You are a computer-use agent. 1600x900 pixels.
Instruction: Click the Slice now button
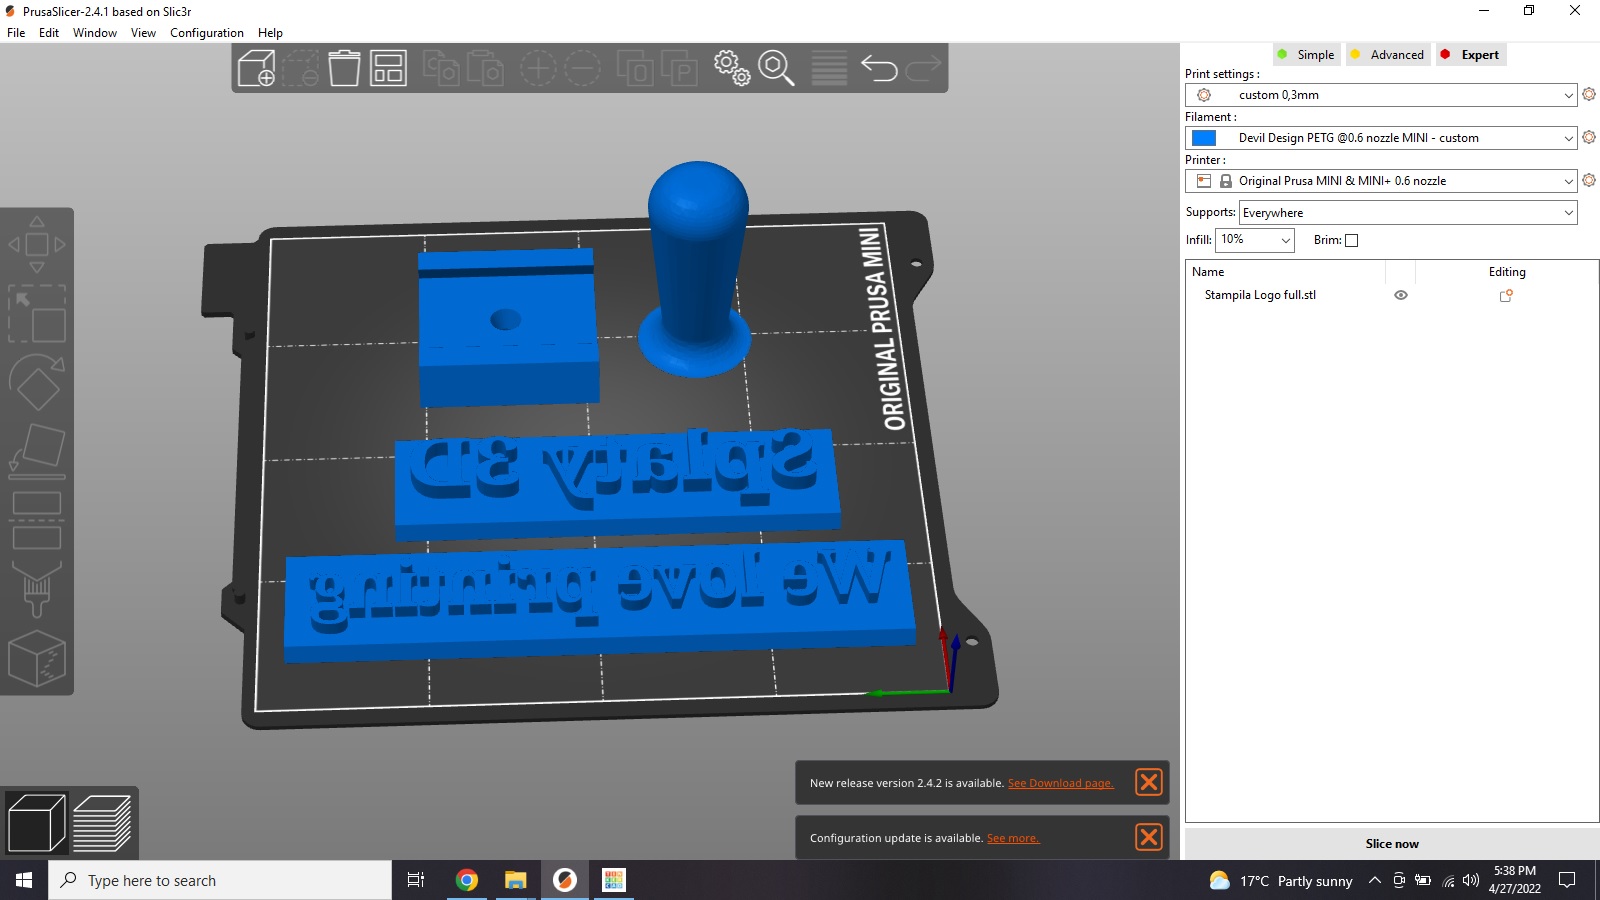click(x=1392, y=844)
